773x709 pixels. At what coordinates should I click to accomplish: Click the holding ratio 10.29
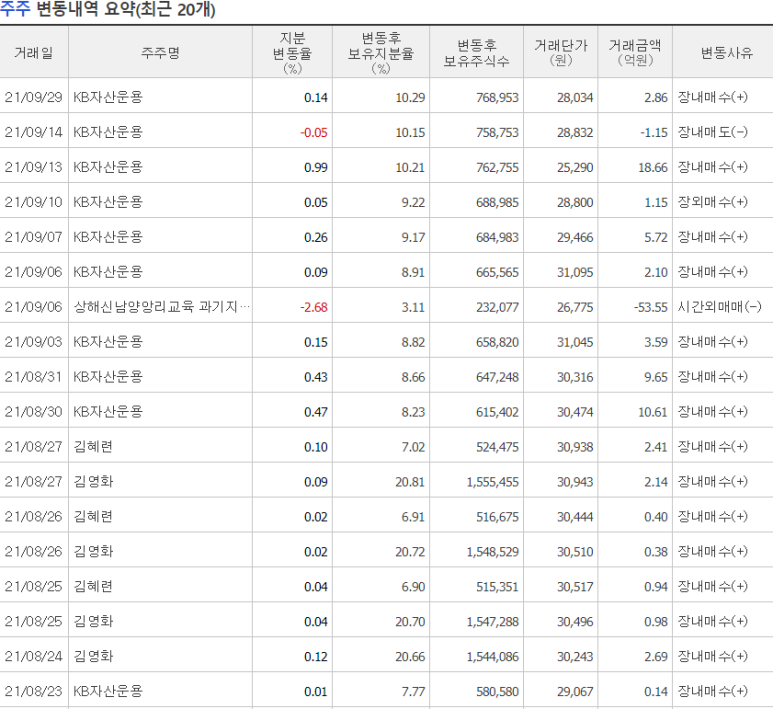[x=410, y=98]
